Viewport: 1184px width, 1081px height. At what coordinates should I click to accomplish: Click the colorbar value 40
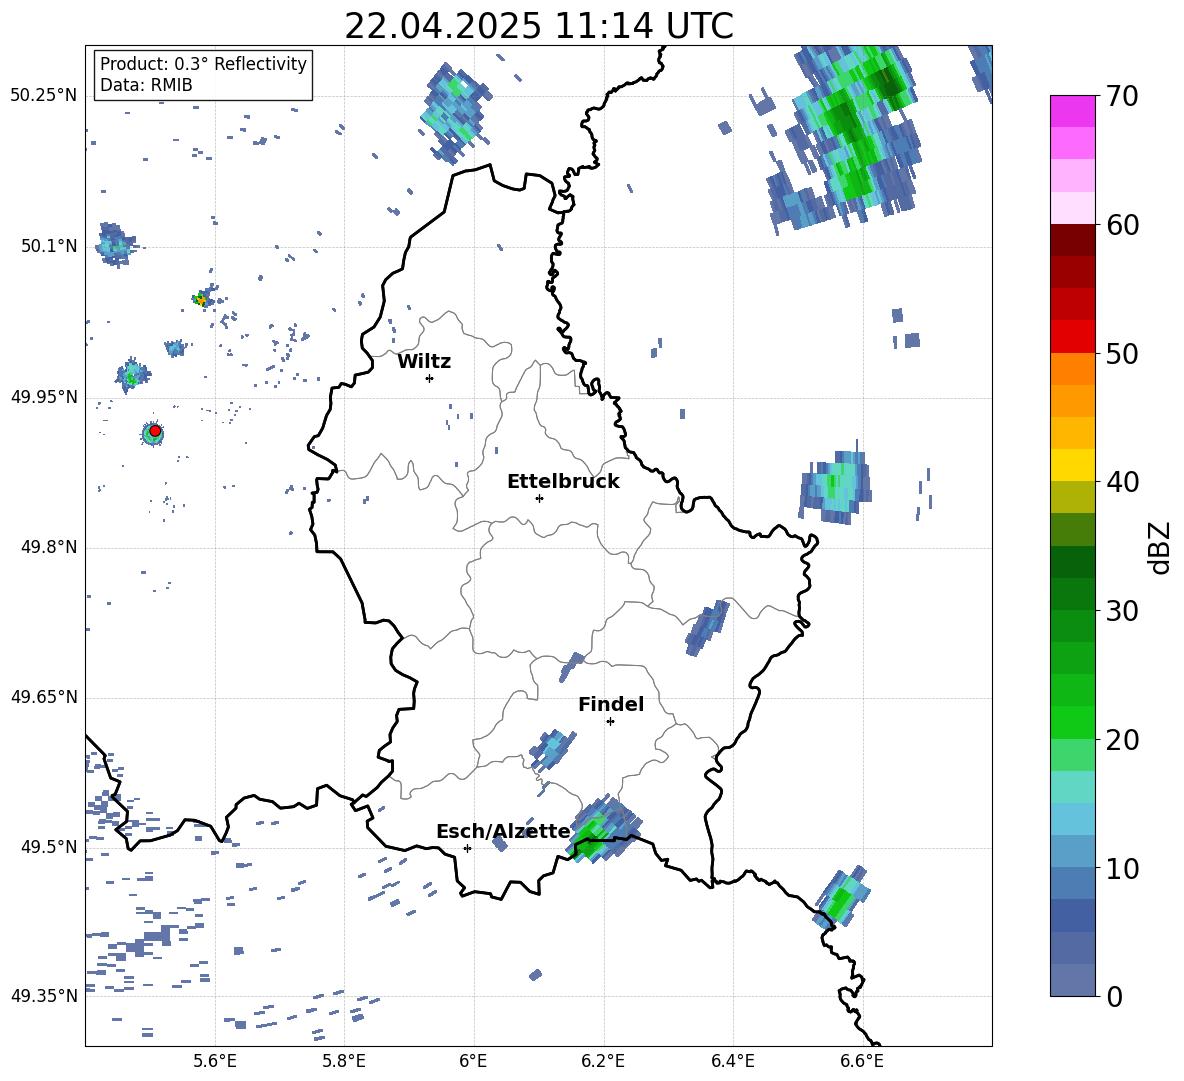pyautogui.click(x=1122, y=482)
